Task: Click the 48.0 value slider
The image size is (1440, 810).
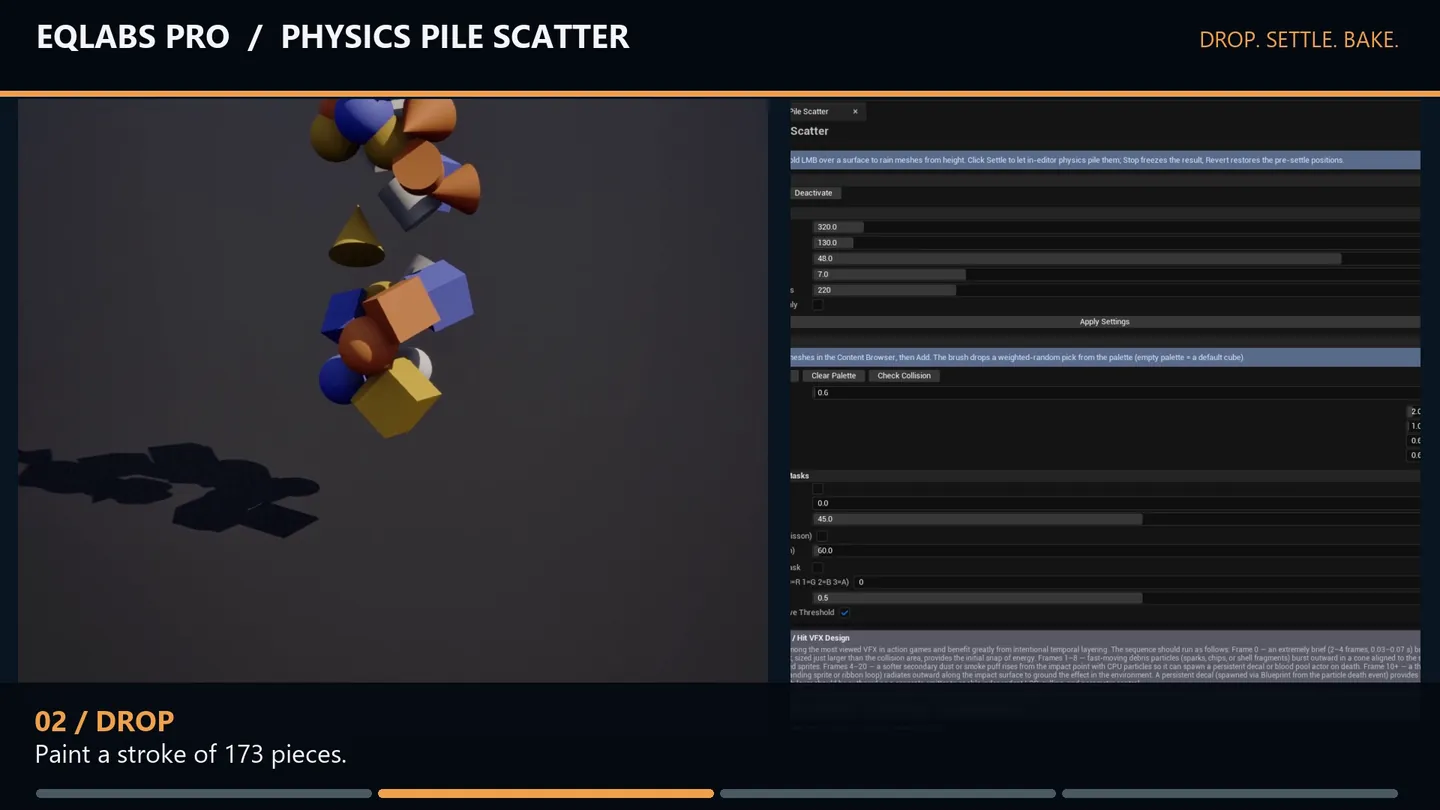Action: click(1117, 259)
